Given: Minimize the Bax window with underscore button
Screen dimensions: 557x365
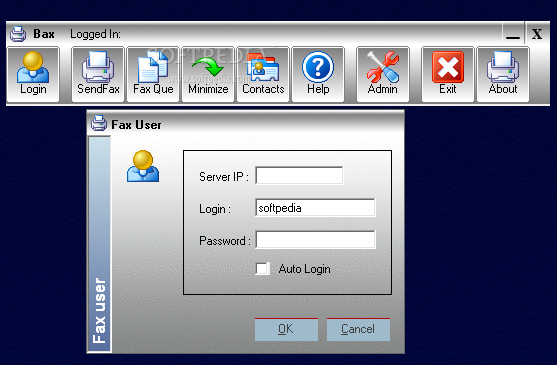Looking at the screenshot, I should click(513, 34).
